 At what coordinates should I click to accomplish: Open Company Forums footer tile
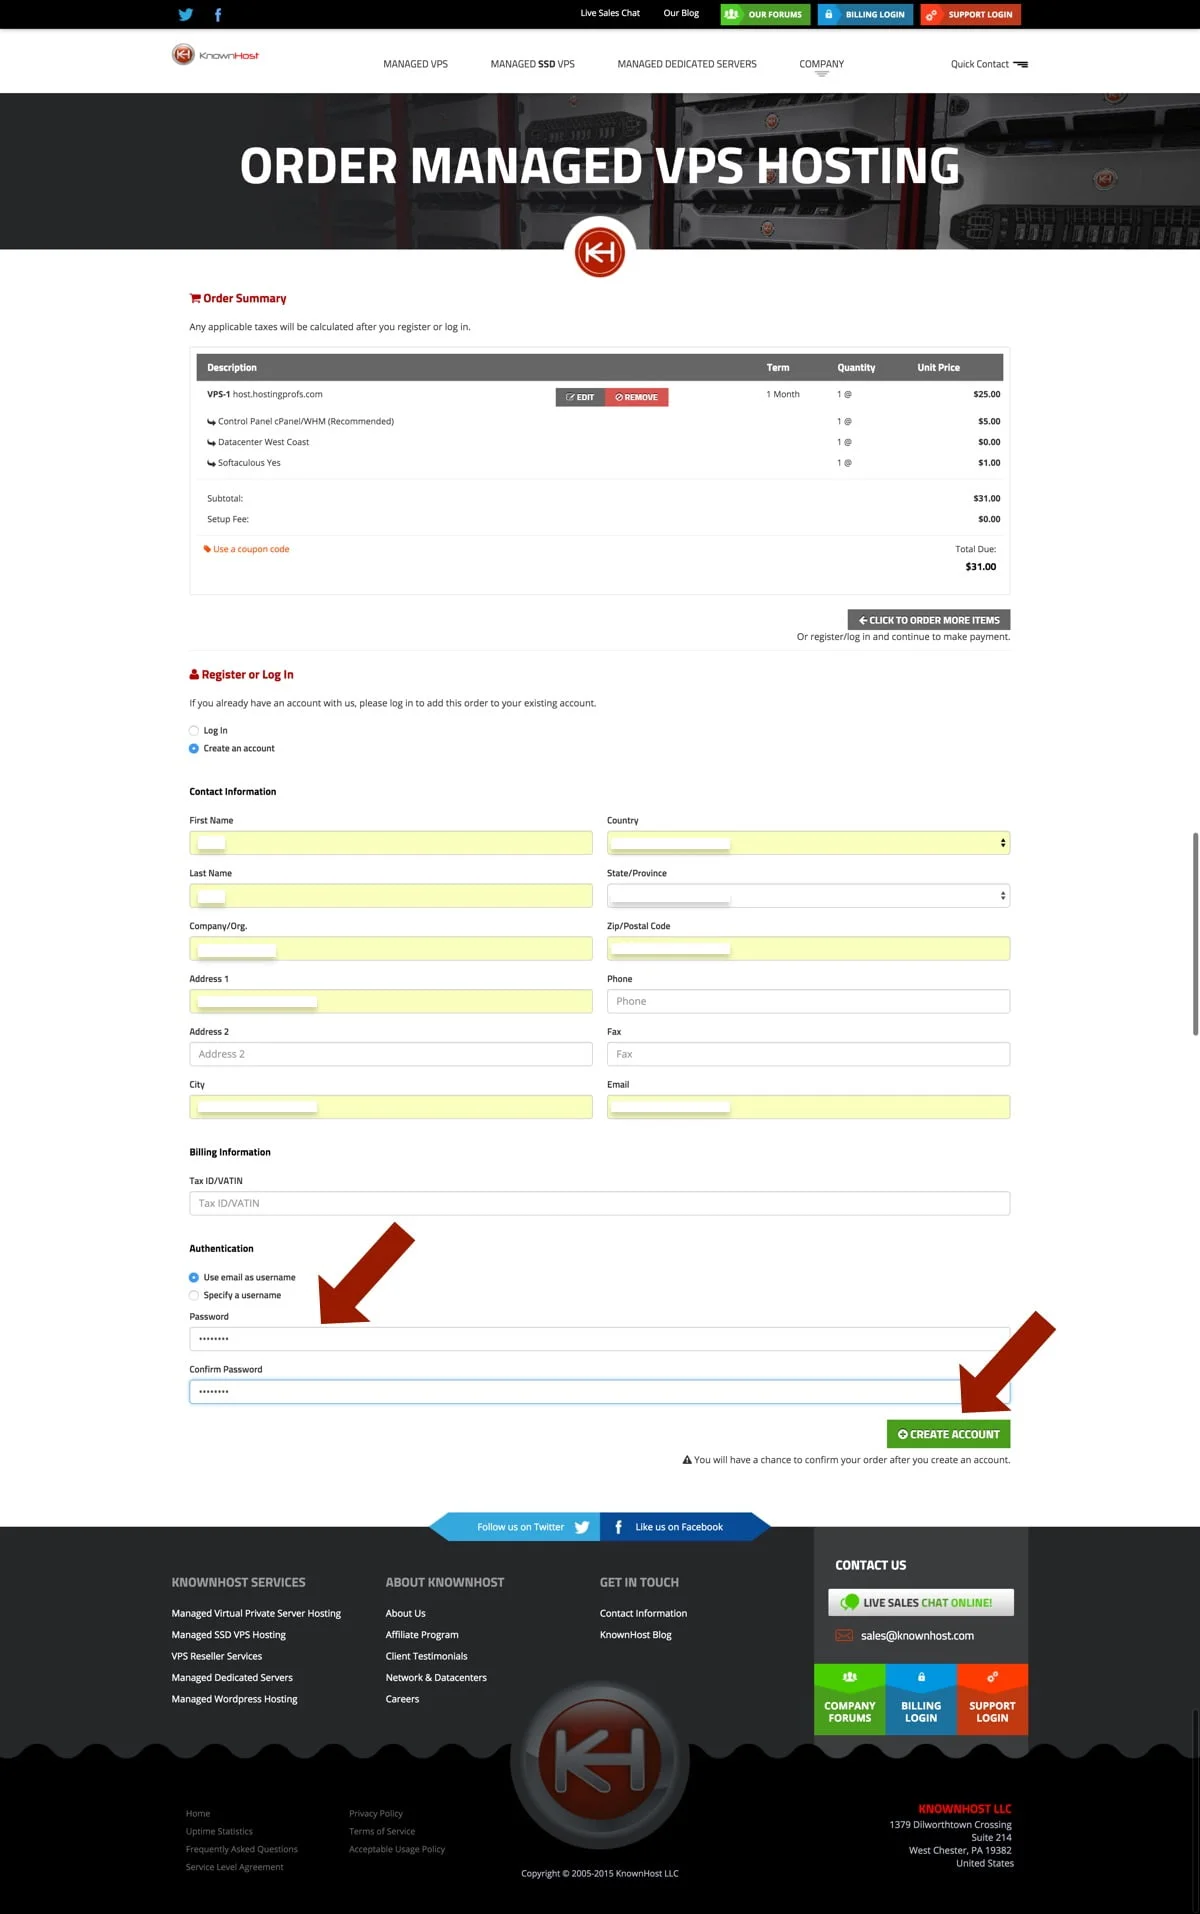(x=850, y=1699)
